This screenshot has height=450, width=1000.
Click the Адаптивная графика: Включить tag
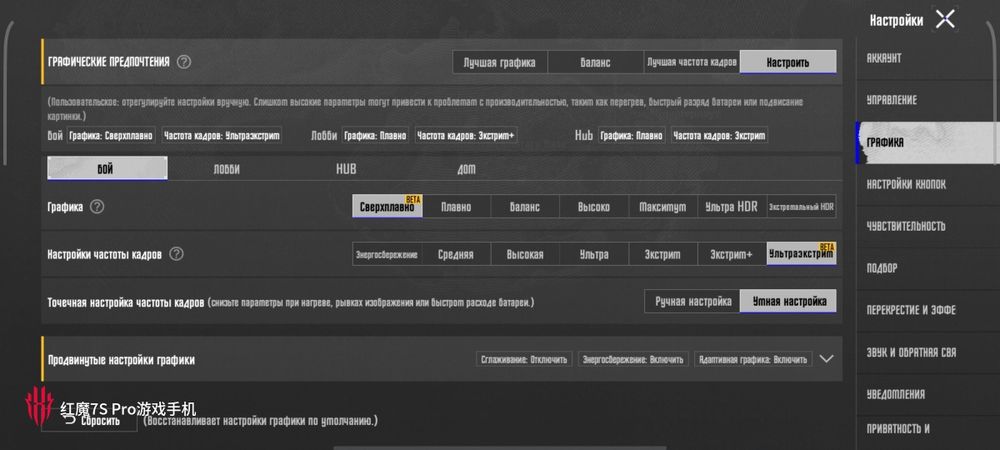click(x=753, y=359)
